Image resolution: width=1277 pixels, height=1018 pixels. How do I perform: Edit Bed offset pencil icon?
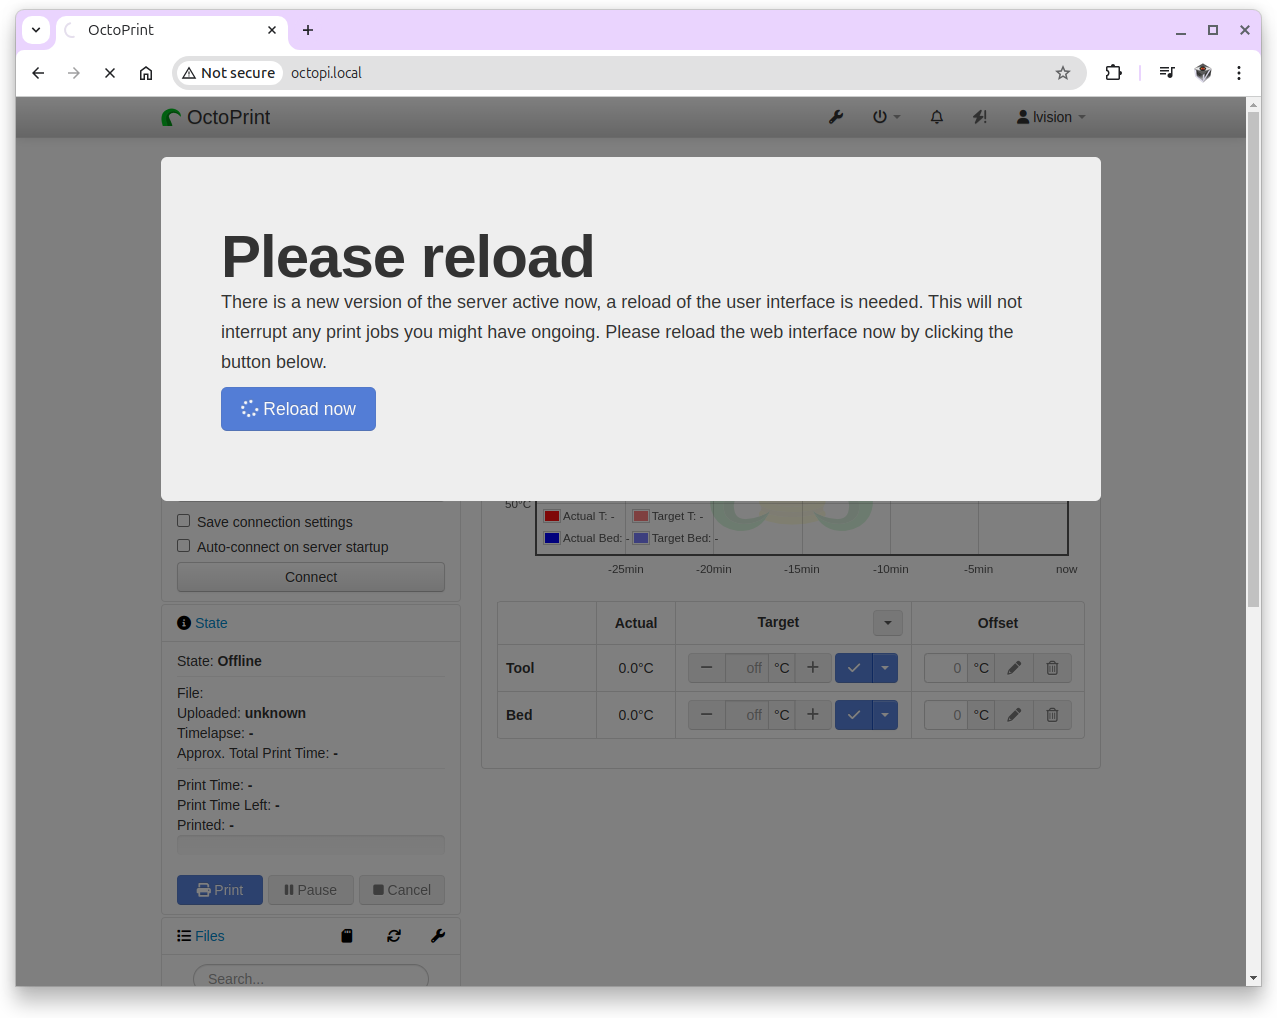[x=1014, y=715]
